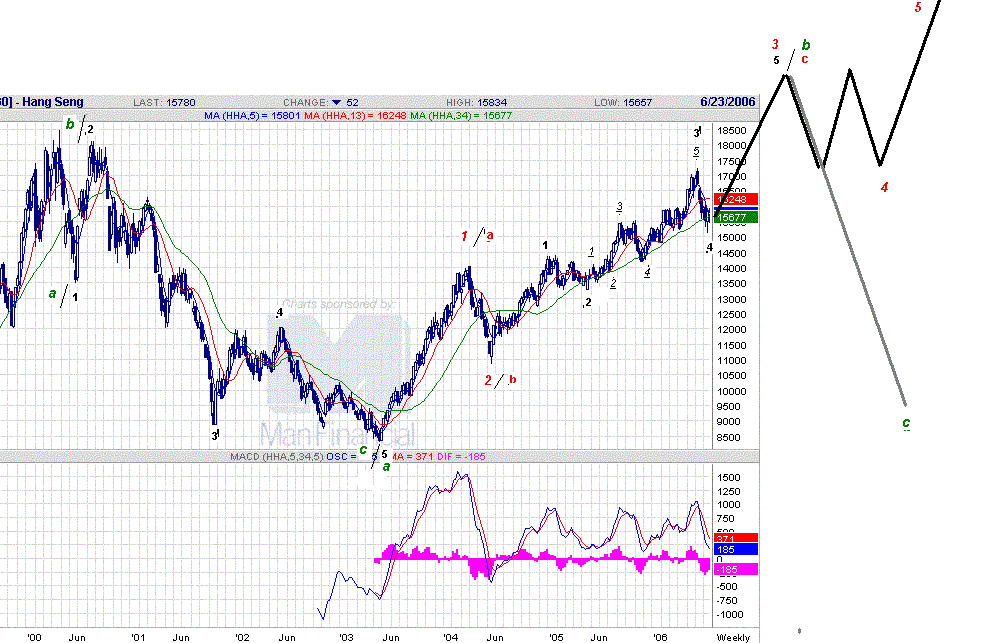Click the MA (HHA,34) = 15677 legend

tap(461, 116)
